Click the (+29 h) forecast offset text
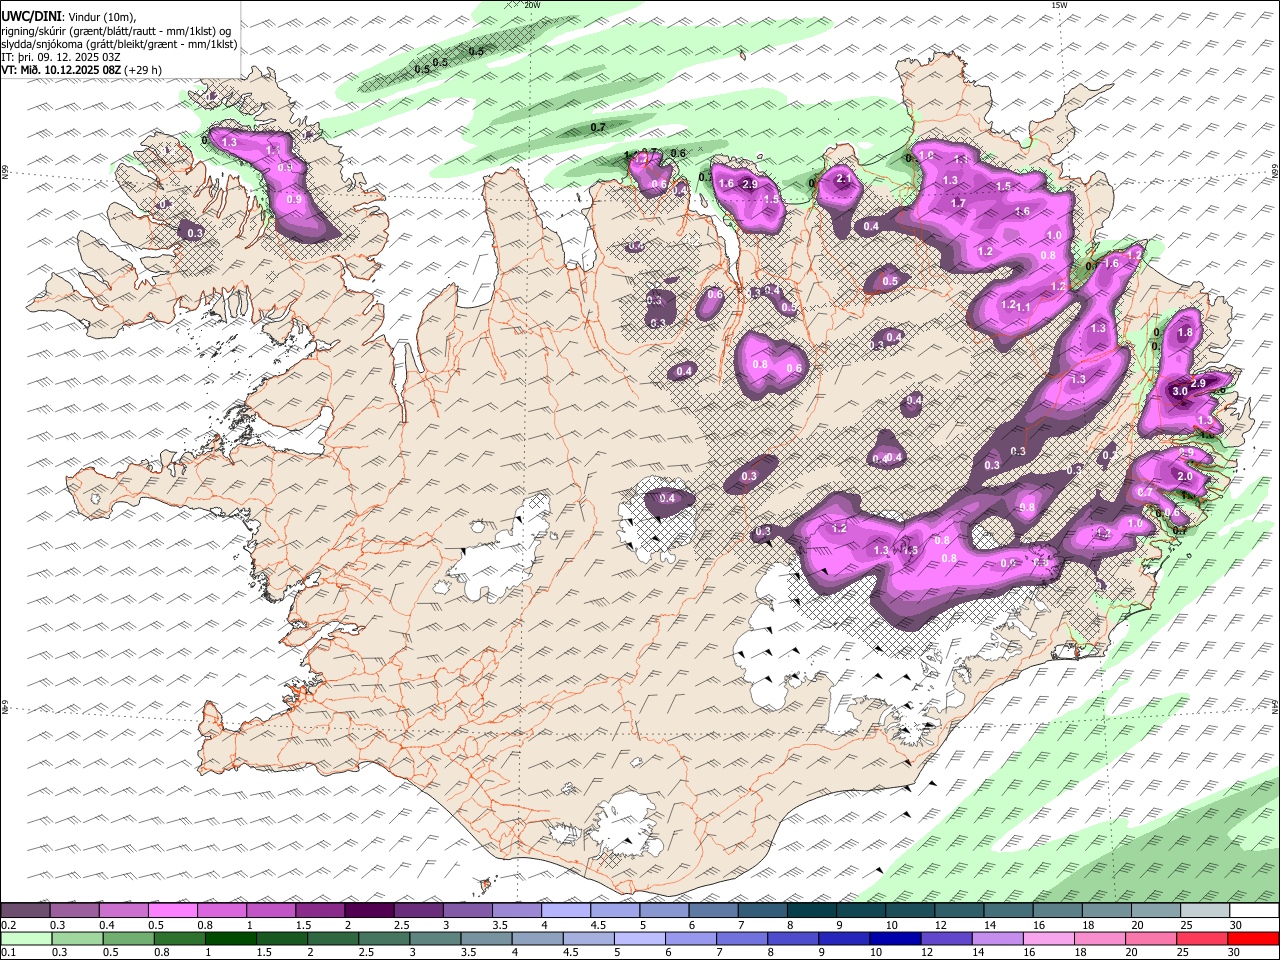 click(x=144, y=70)
